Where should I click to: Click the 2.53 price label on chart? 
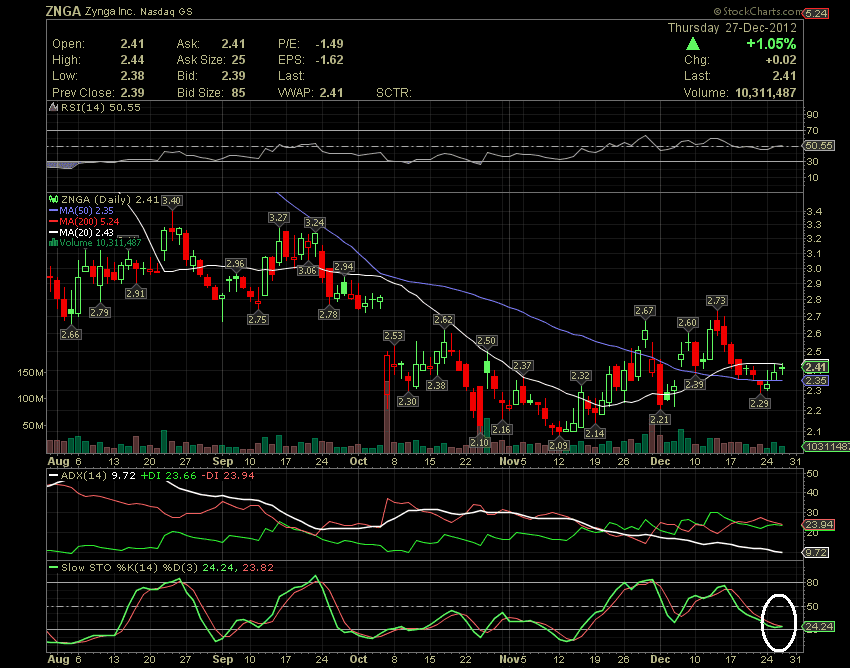393,336
